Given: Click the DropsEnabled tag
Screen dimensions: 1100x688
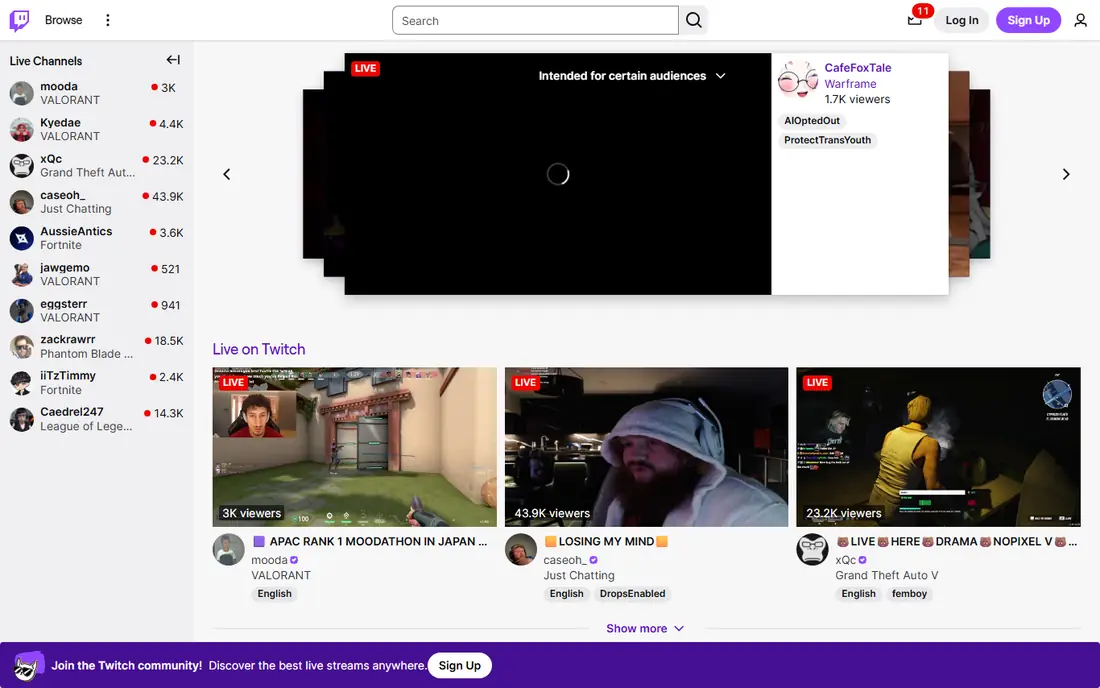Looking at the screenshot, I should point(632,593).
